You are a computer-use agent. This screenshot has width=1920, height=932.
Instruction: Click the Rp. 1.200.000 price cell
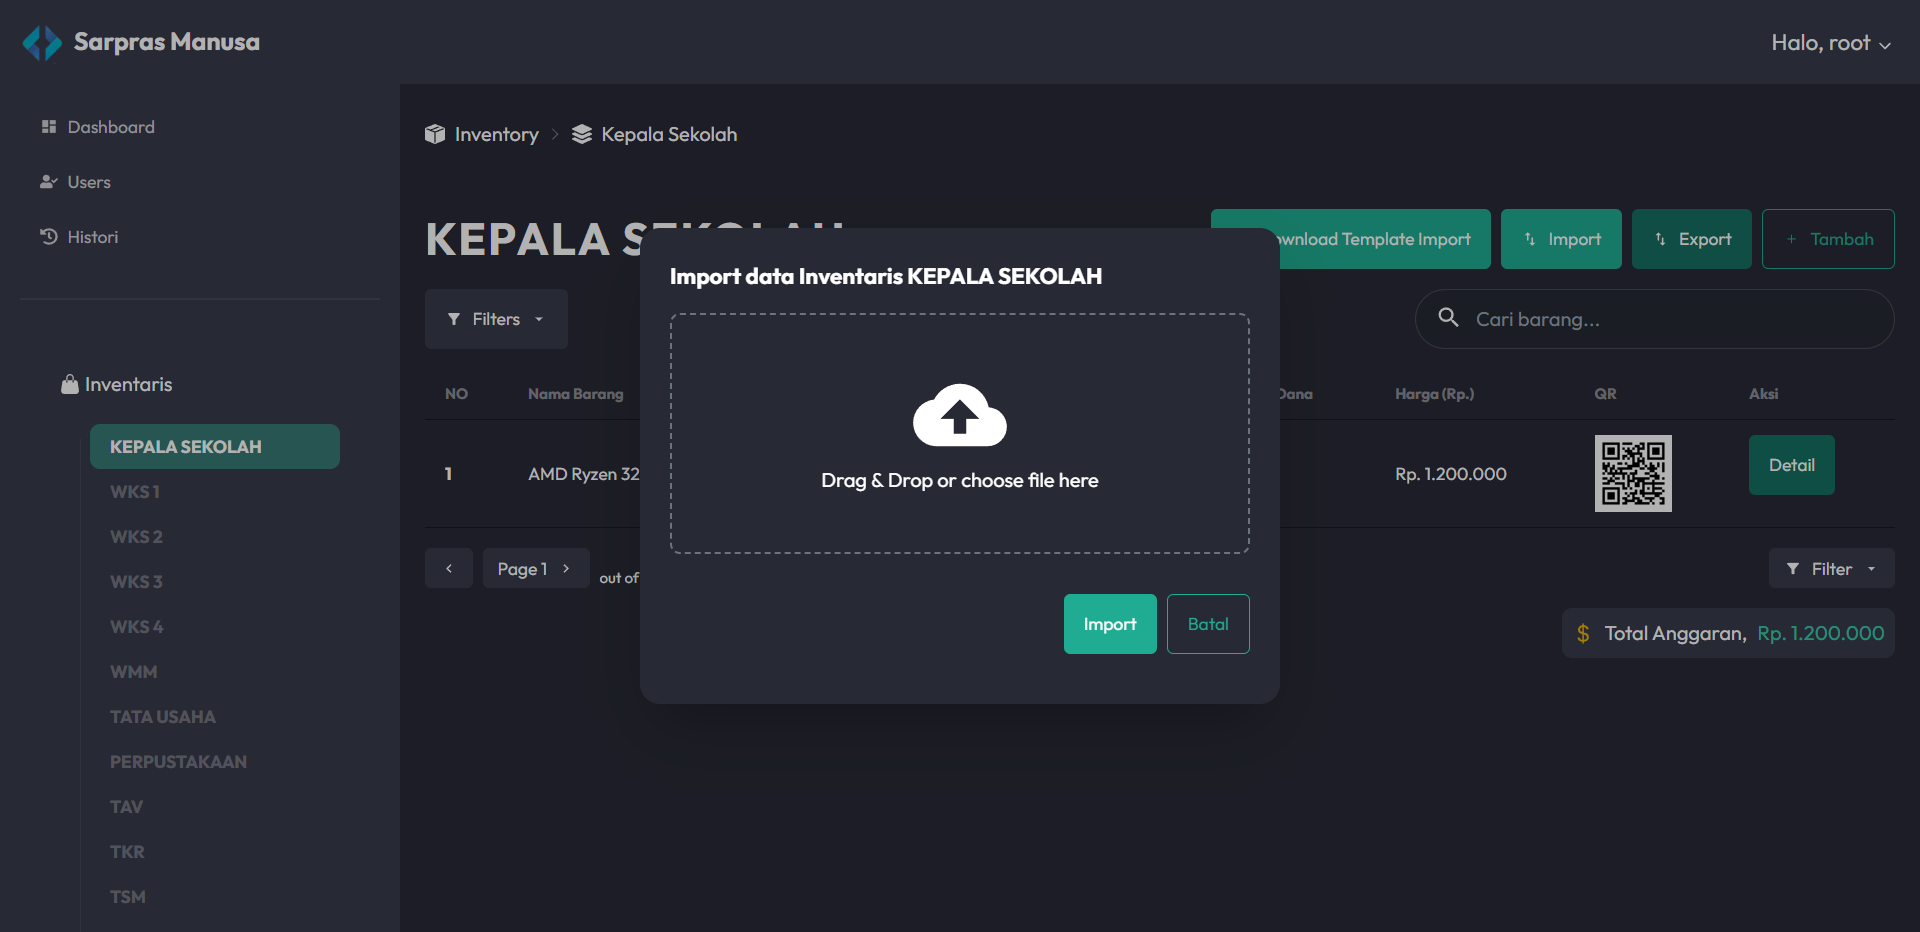(x=1451, y=474)
